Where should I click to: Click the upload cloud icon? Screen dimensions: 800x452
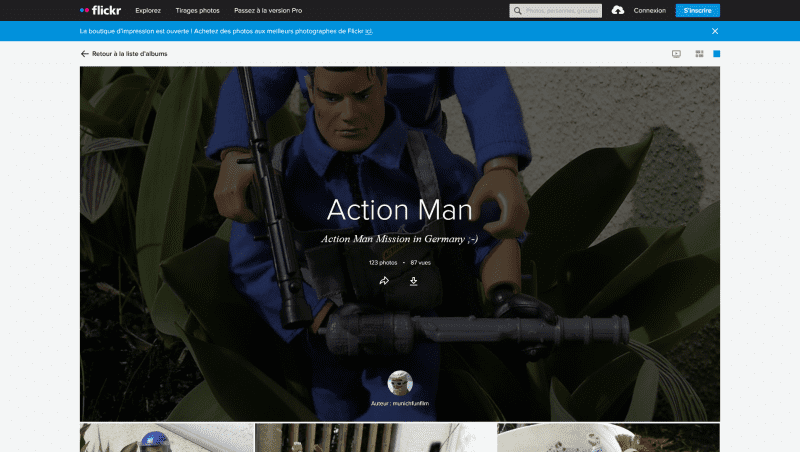pyautogui.click(x=618, y=11)
